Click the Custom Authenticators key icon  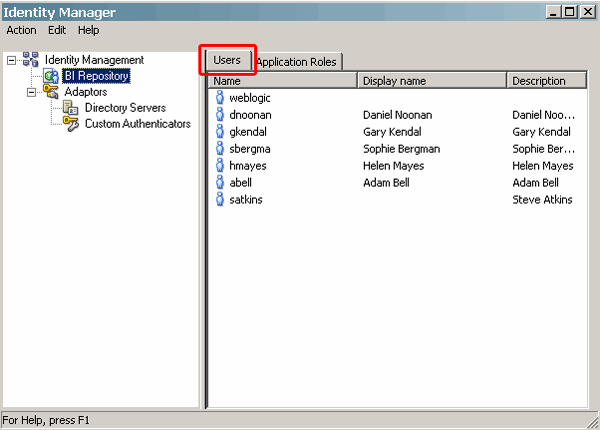(x=71, y=124)
